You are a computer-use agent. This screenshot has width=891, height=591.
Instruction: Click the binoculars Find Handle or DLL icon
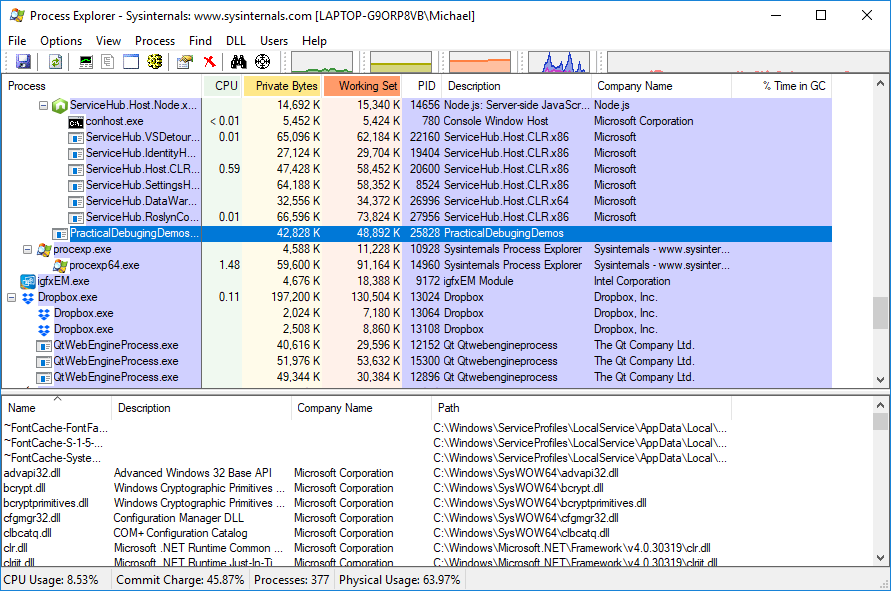pyautogui.click(x=239, y=61)
